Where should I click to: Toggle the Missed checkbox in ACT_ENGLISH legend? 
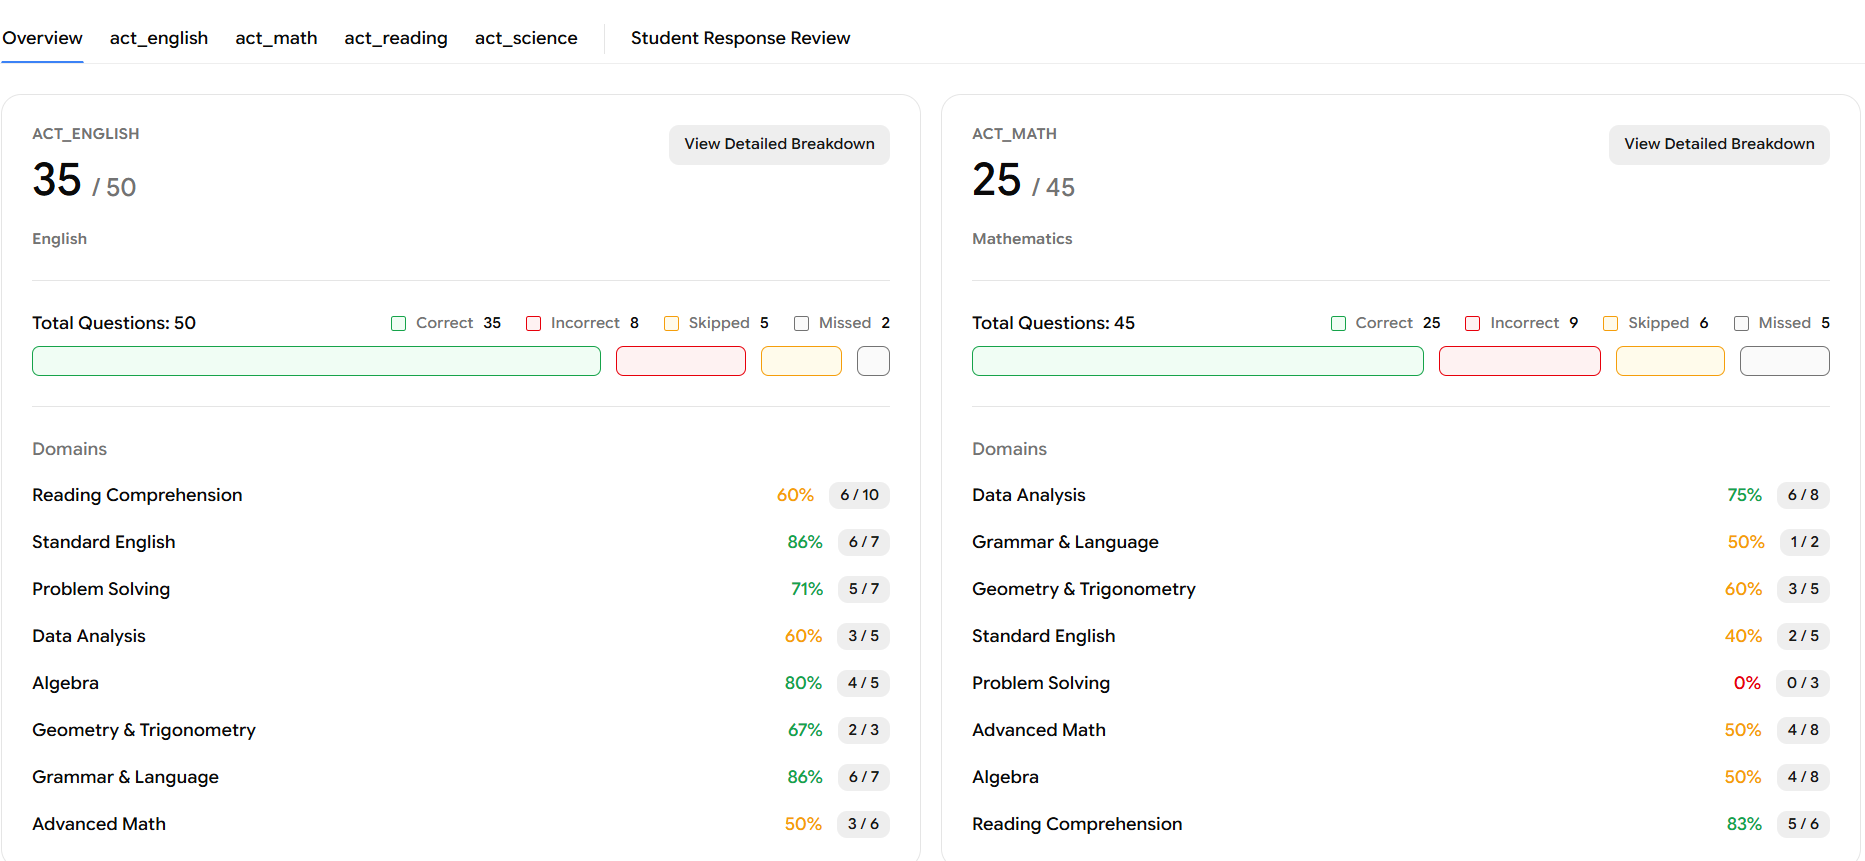pos(801,323)
